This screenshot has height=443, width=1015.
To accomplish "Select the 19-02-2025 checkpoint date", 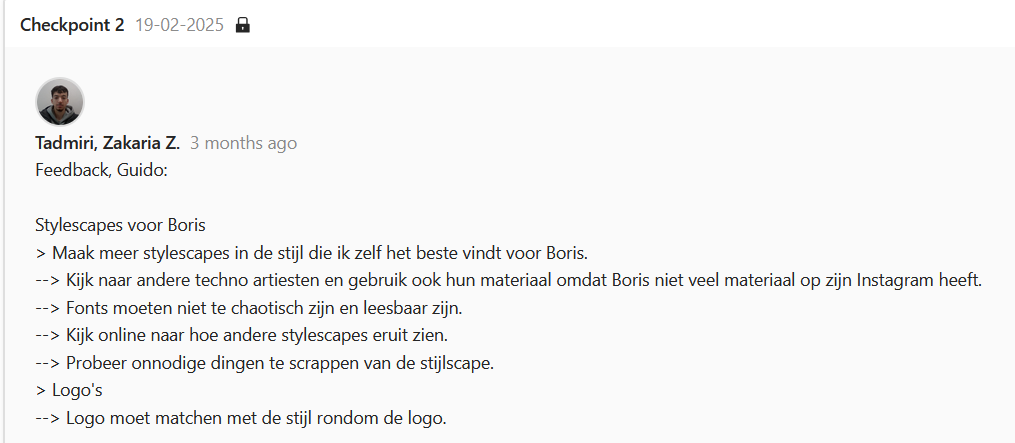I will coord(179,25).
